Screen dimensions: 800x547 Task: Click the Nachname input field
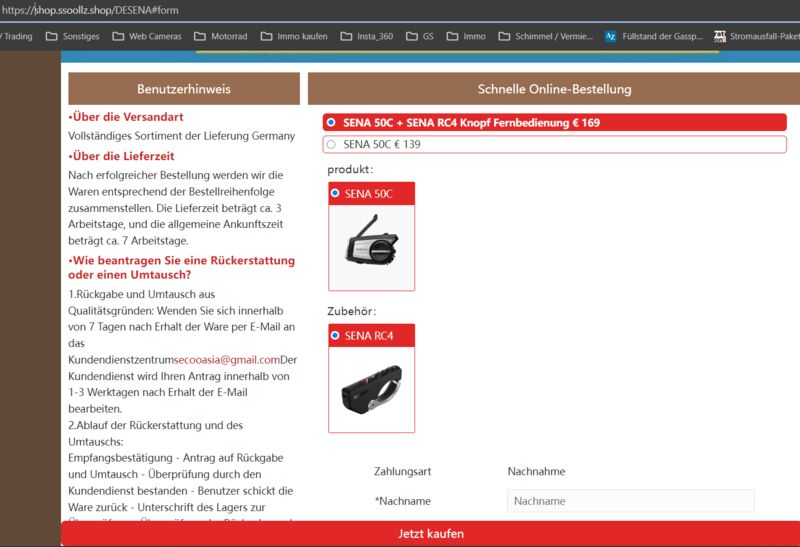tap(631, 501)
